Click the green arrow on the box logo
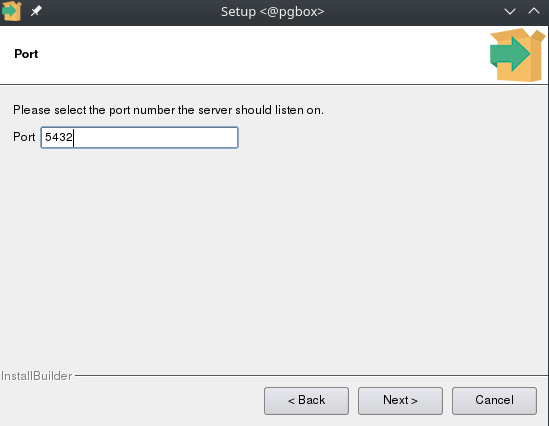This screenshot has width=549, height=426. 510,54
